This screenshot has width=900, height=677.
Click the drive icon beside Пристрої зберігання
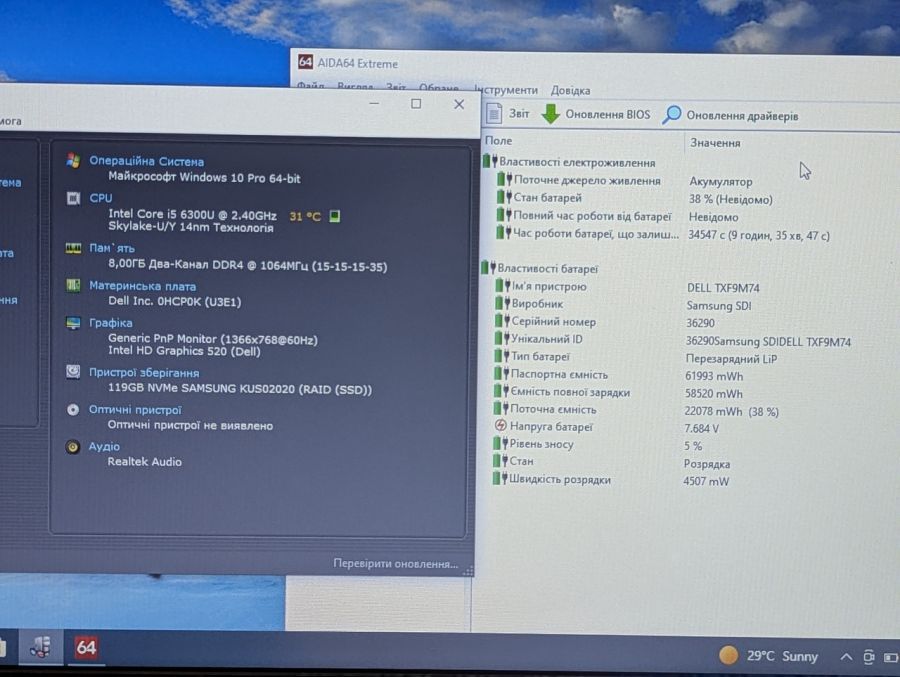click(x=73, y=372)
